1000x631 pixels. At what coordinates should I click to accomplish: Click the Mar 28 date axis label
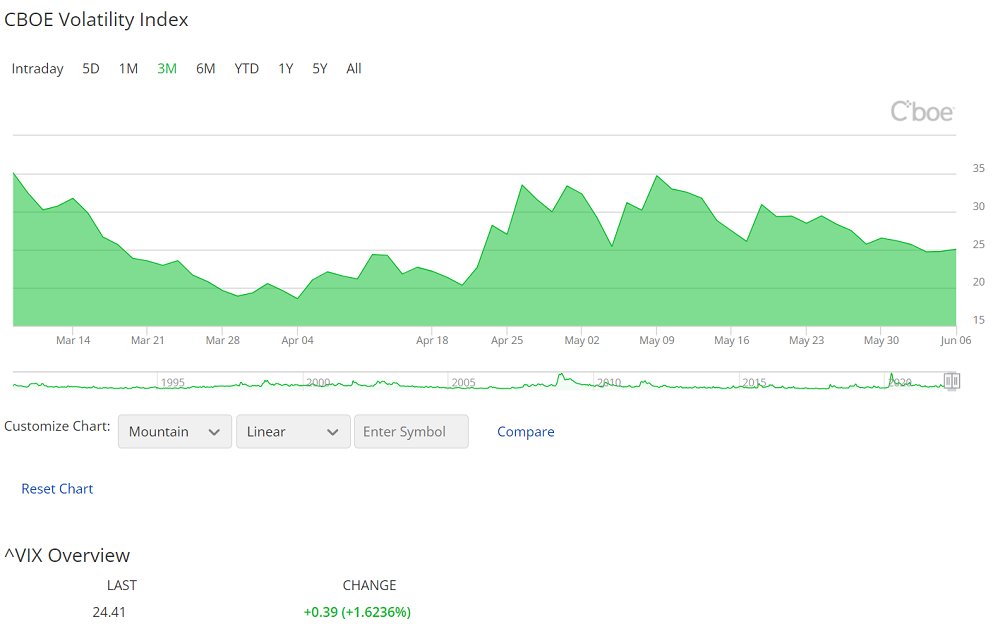point(223,340)
